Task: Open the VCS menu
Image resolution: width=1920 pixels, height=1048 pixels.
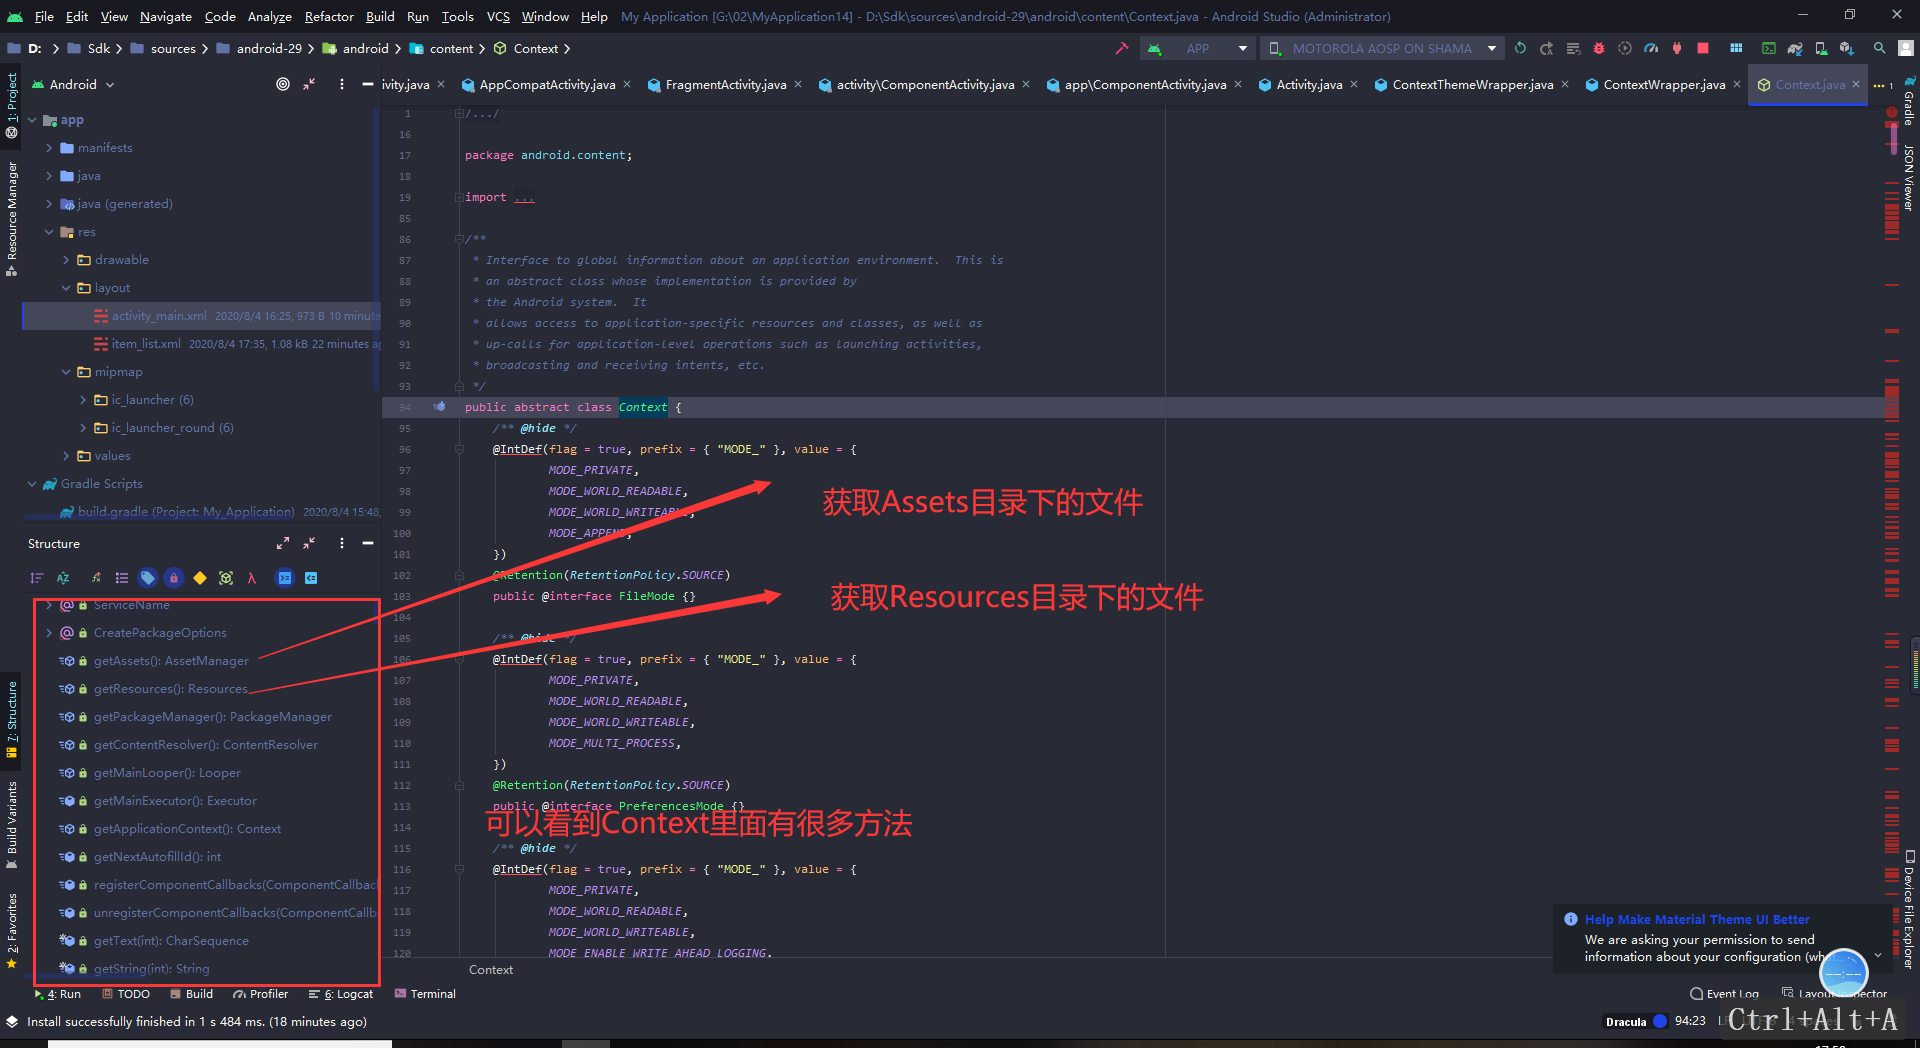Action: tap(498, 16)
